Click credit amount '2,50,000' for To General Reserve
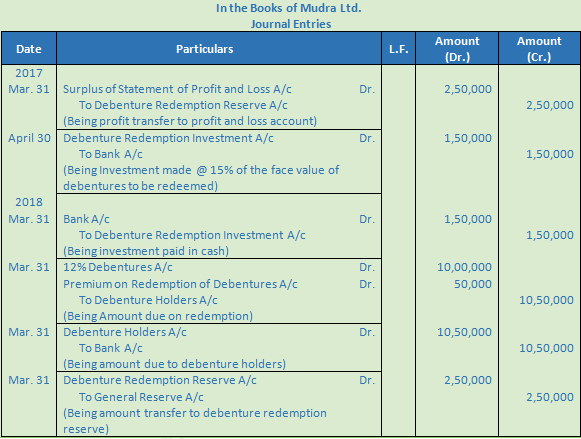The width and height of the screenshot is (581, 439). point(550,397)
